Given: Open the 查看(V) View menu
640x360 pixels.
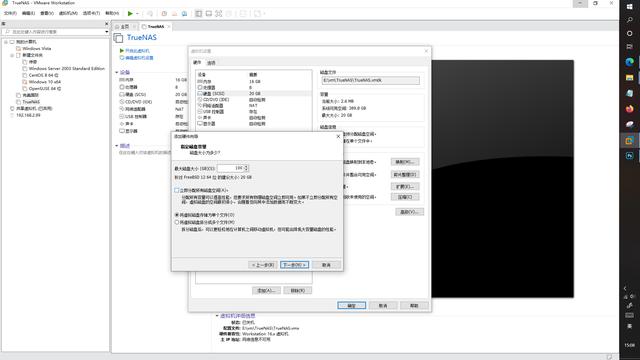Looking at the screenshot, I should click(x=47, y=13).
